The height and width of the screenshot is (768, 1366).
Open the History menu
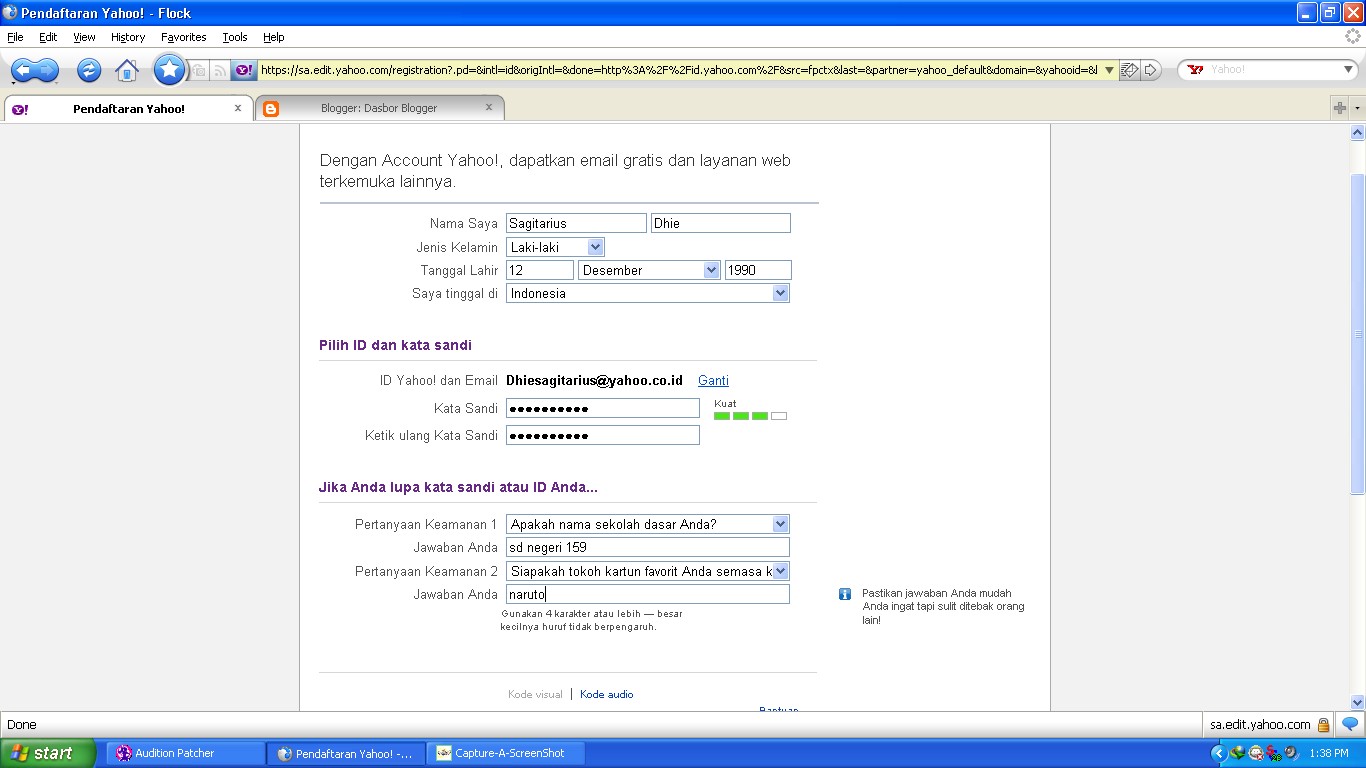(x=128, y=37)
